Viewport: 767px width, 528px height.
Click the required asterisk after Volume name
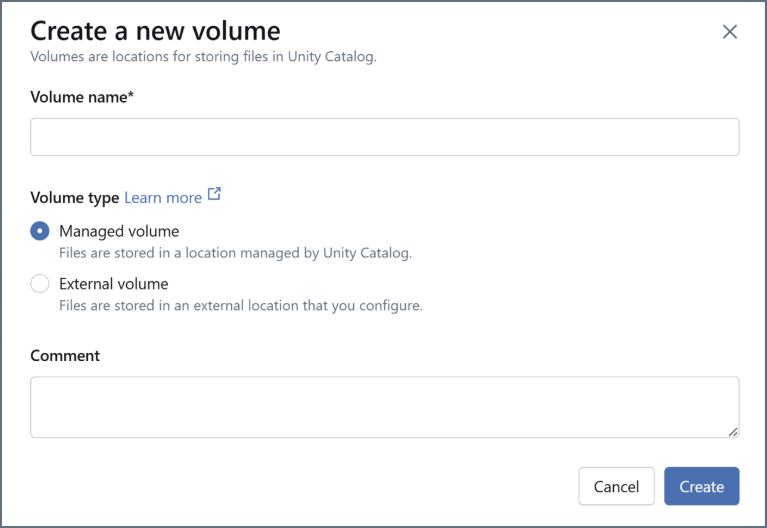tap(131, 96)
